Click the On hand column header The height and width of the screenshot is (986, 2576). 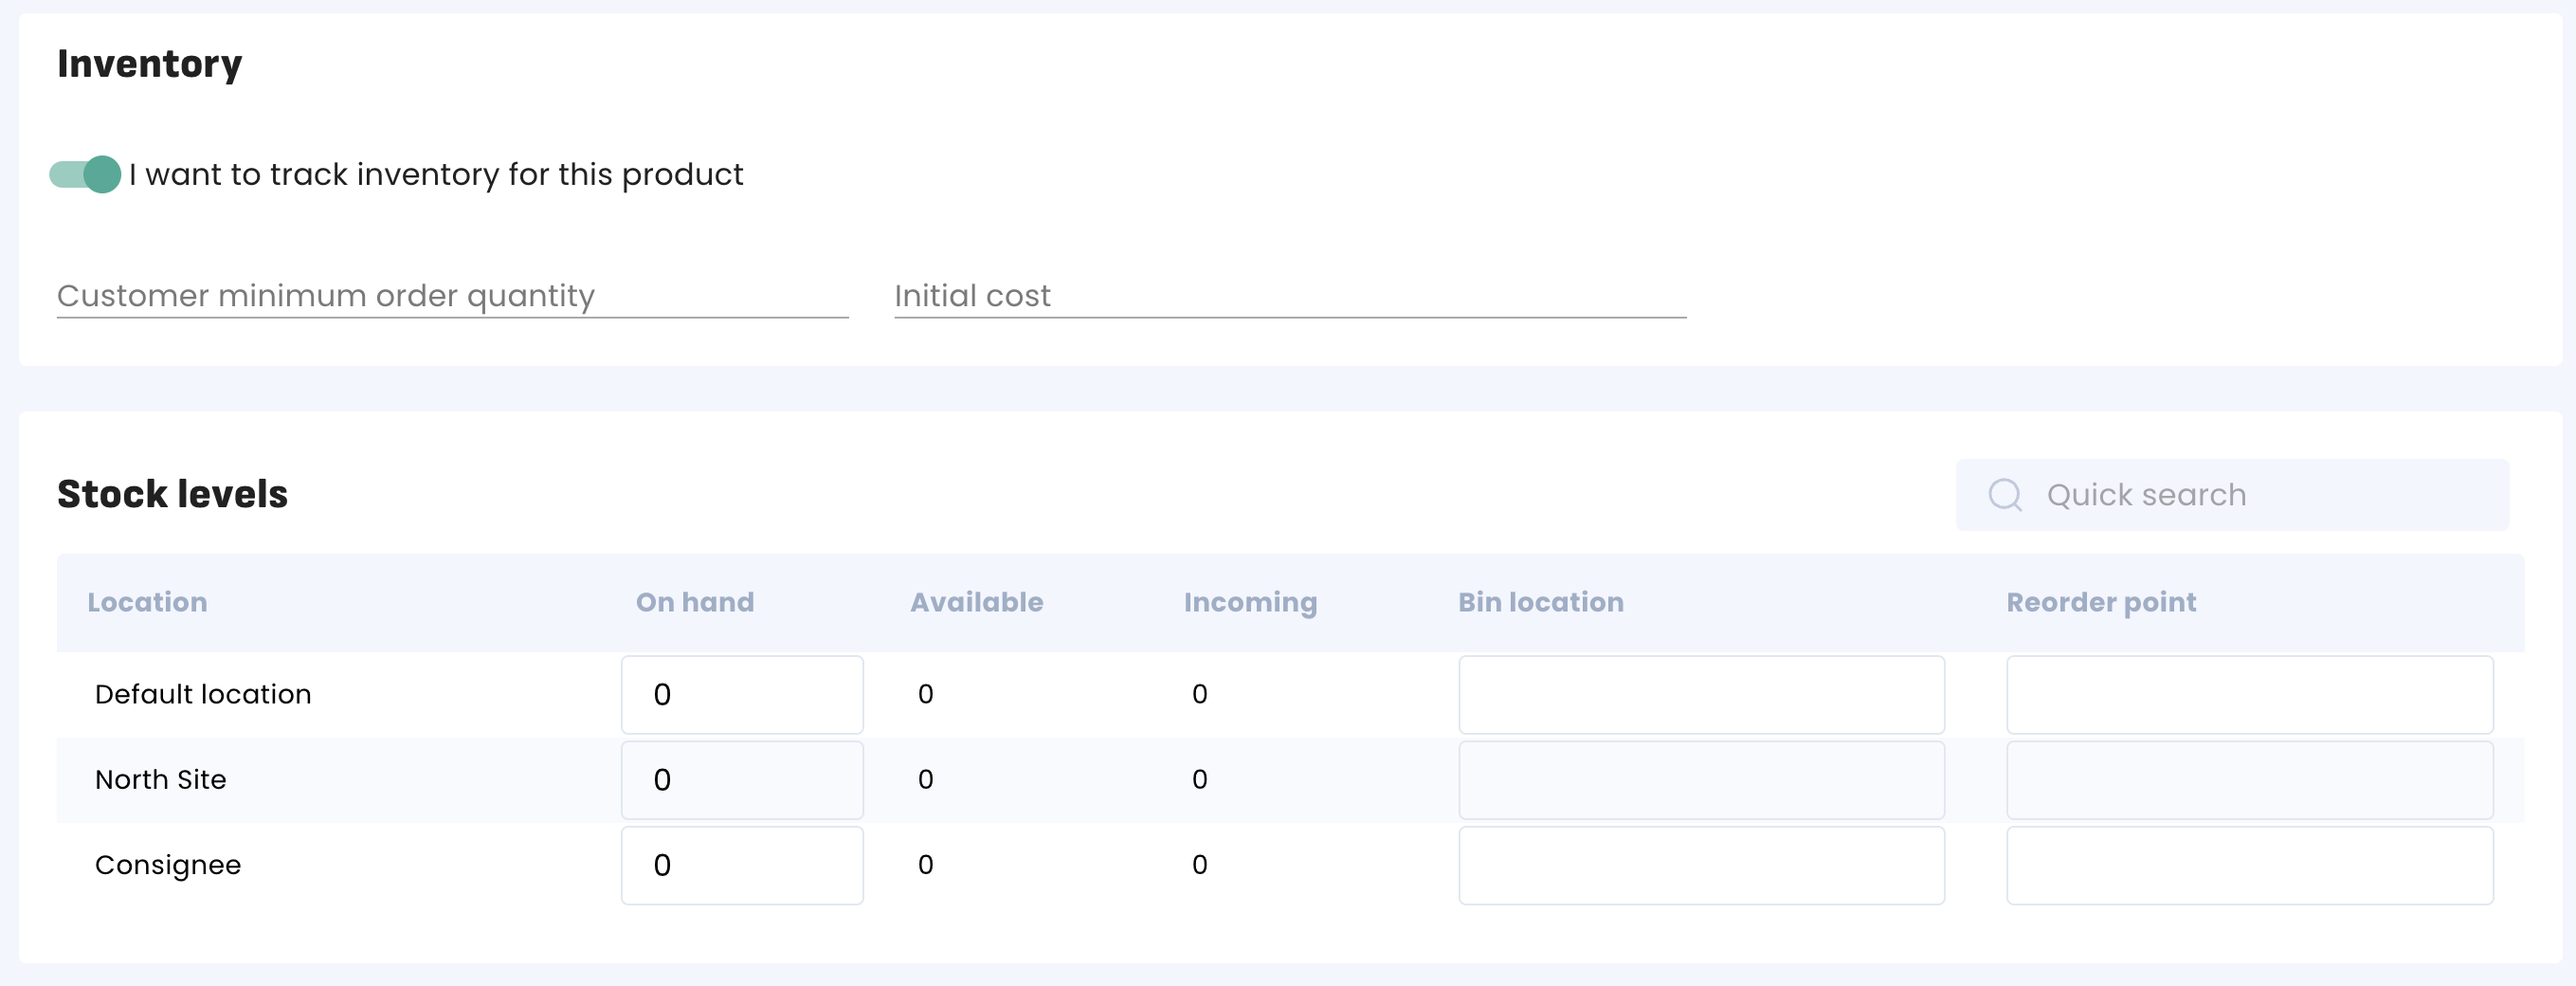click(695, 602)
